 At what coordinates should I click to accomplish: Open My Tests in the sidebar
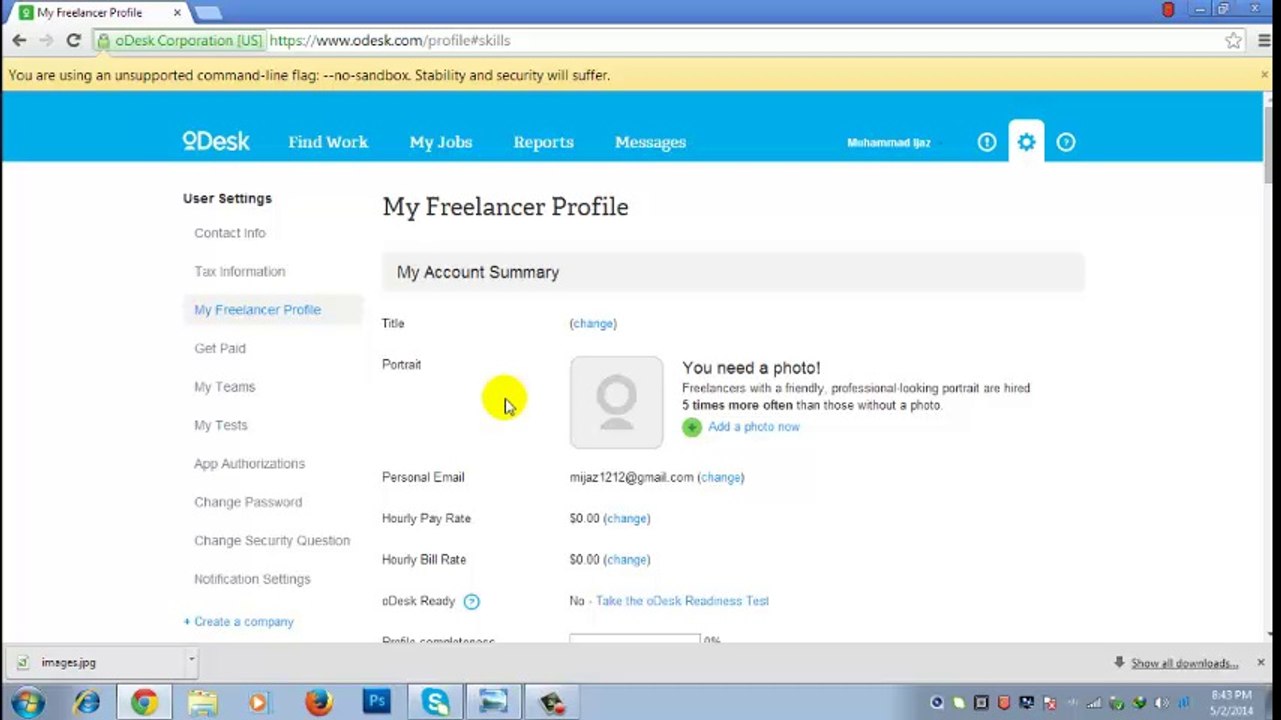point(220,425)
